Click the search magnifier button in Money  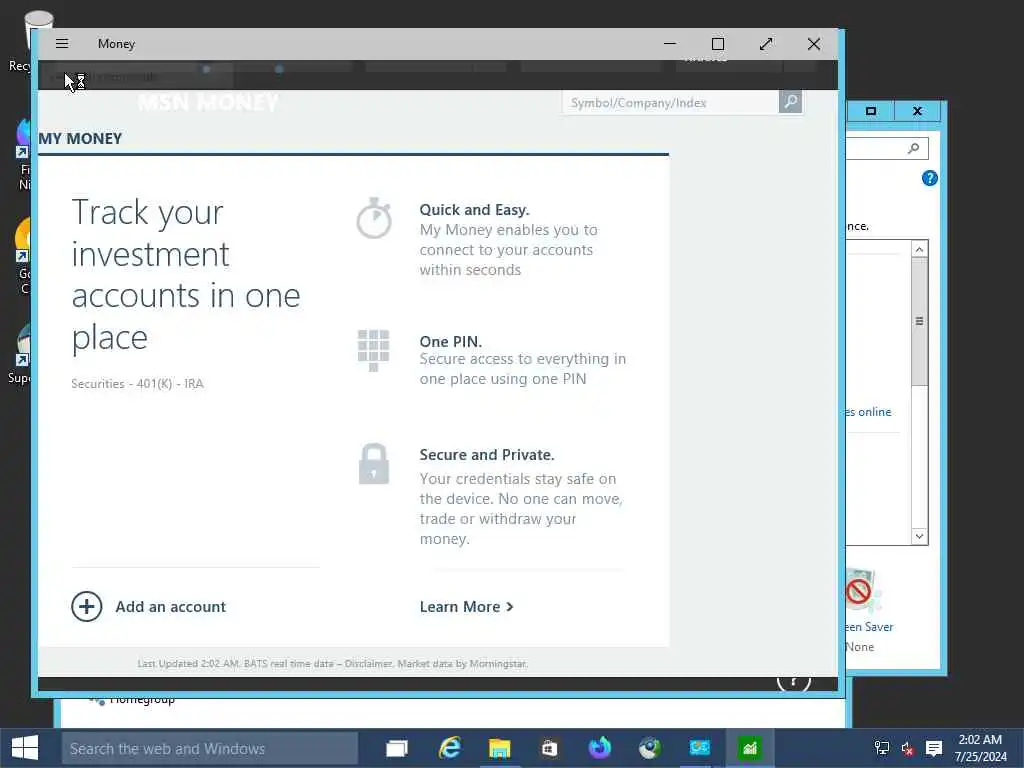click(790, 102)
